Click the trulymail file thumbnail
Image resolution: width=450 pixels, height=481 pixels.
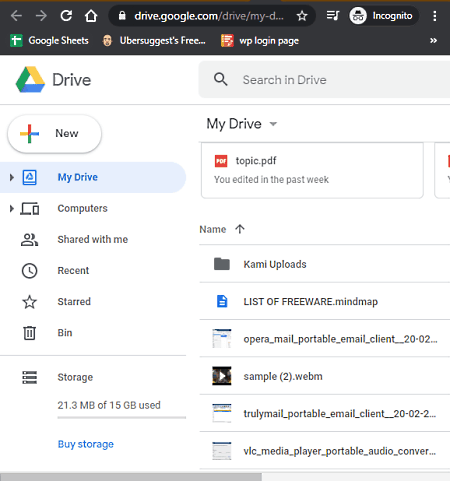pyautogui.click(x=222, y=413)
